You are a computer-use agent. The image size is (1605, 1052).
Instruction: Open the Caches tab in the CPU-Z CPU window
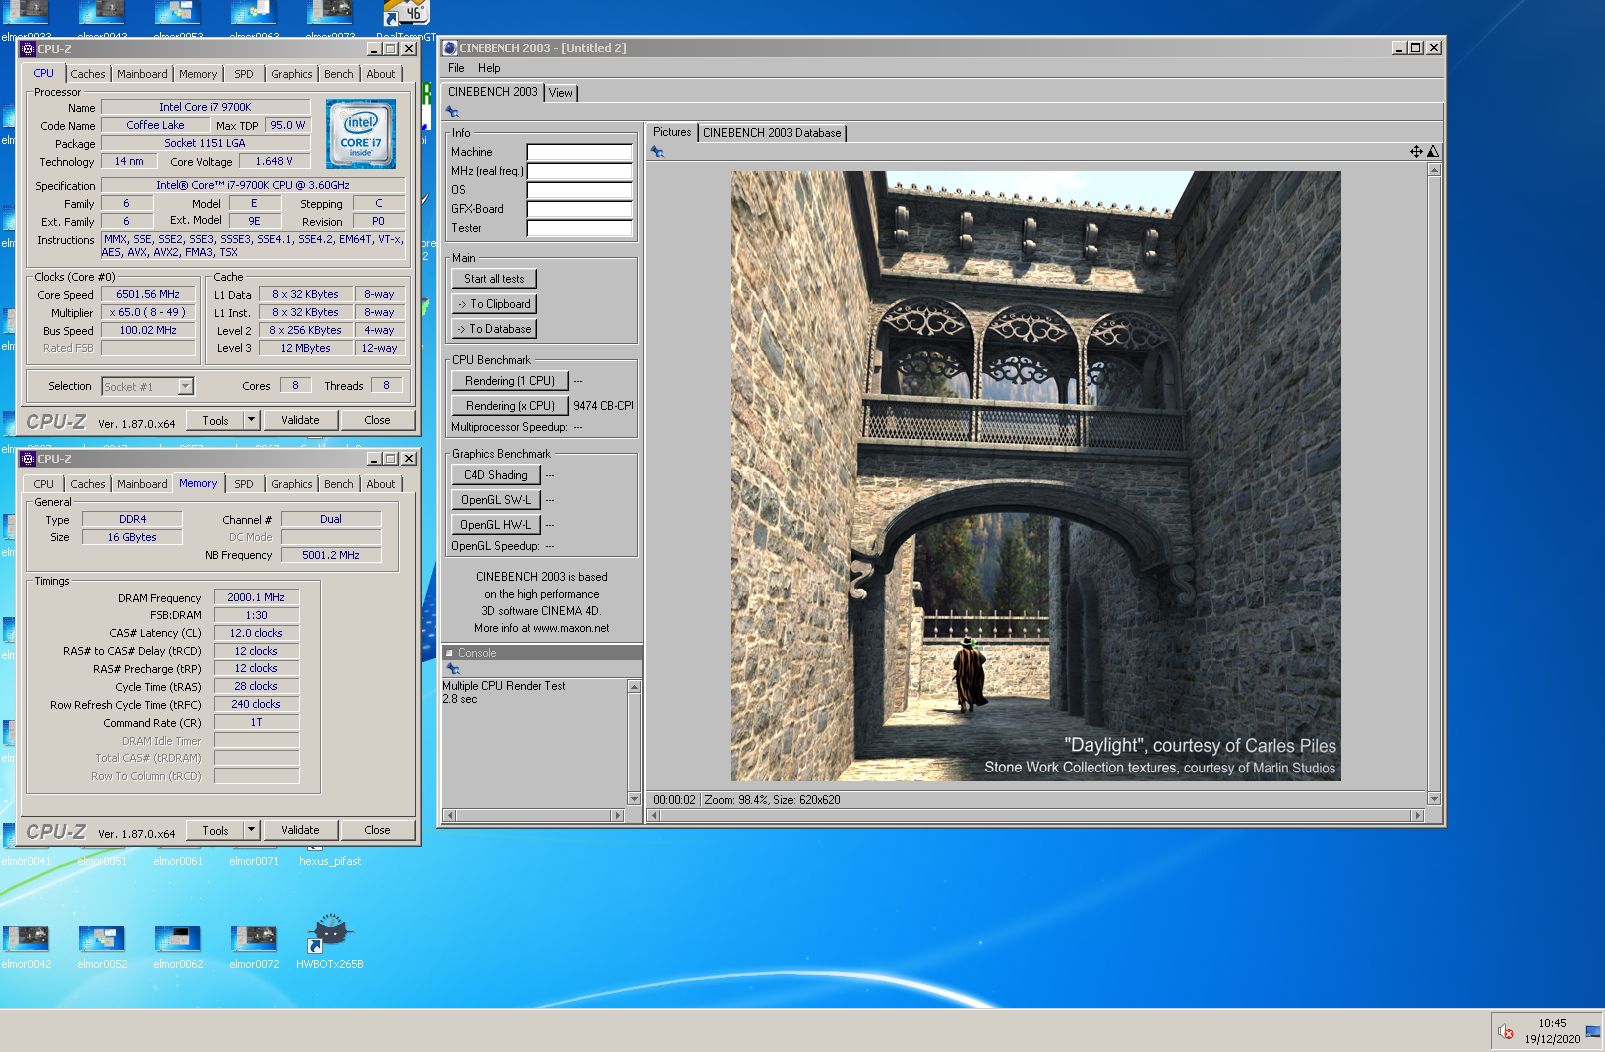coord(88,74)
